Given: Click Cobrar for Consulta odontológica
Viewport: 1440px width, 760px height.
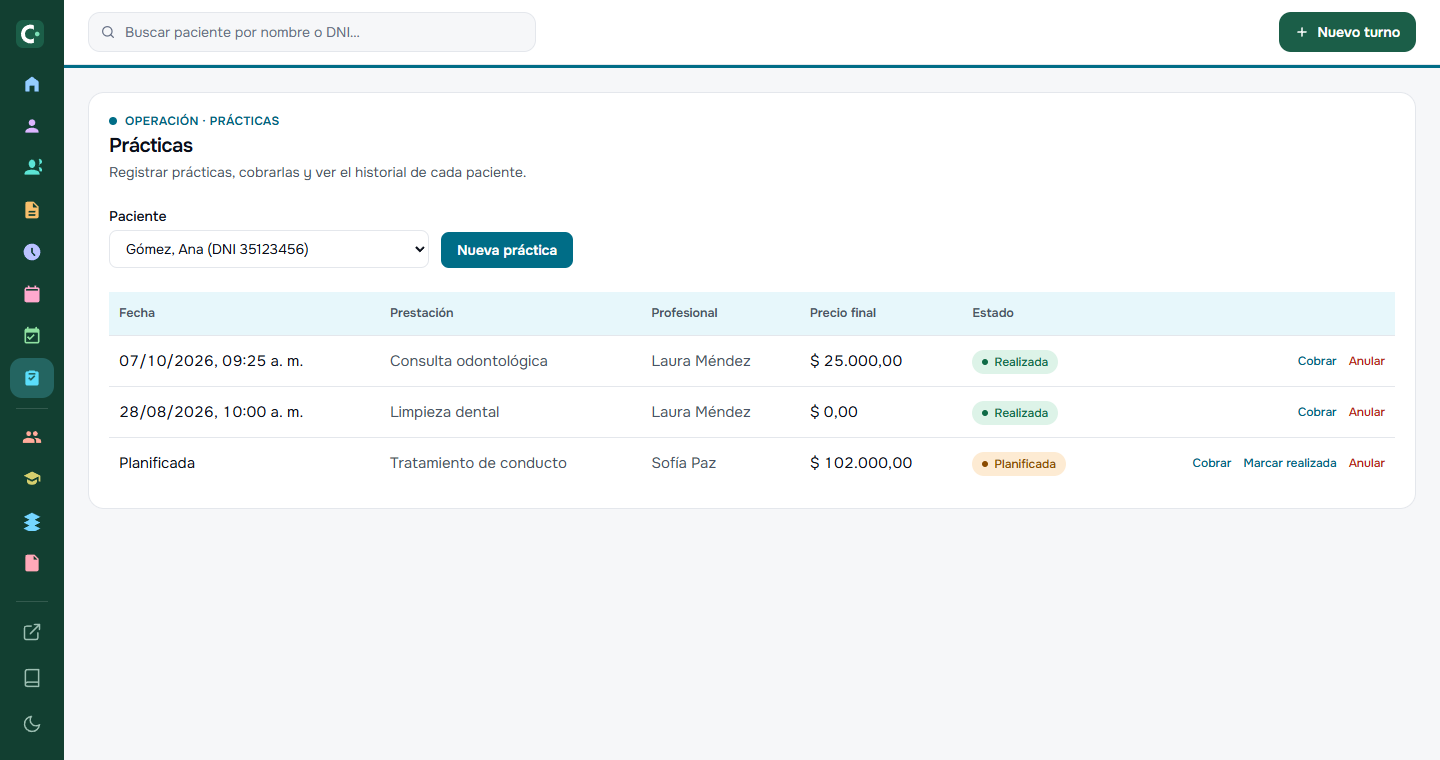Looking at the screenshot, I should point(1317,361).
